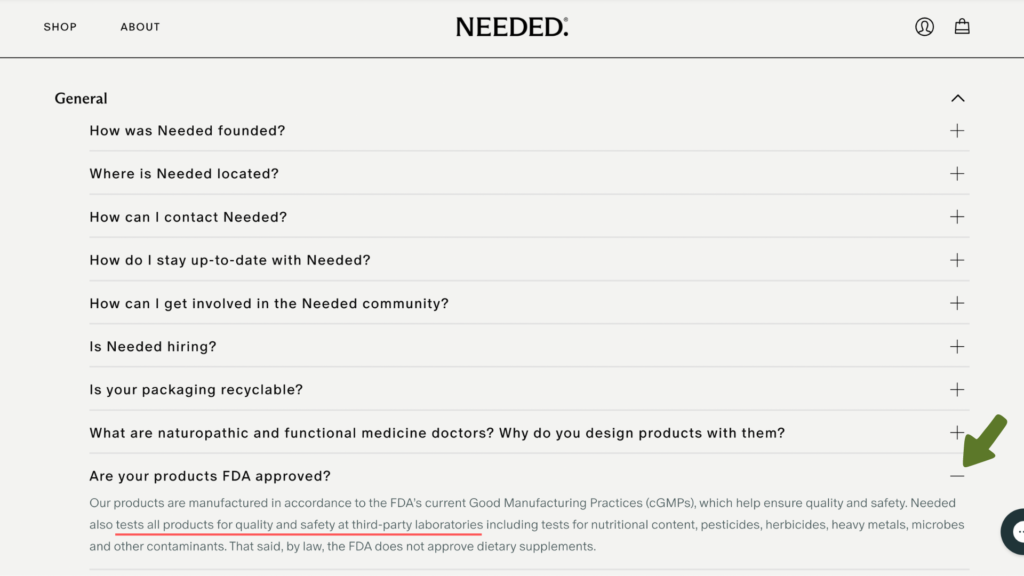This screenshot has width=1024, height=576.
Task: Open the ABOUT menu
Action: click(x=140, y=27)
